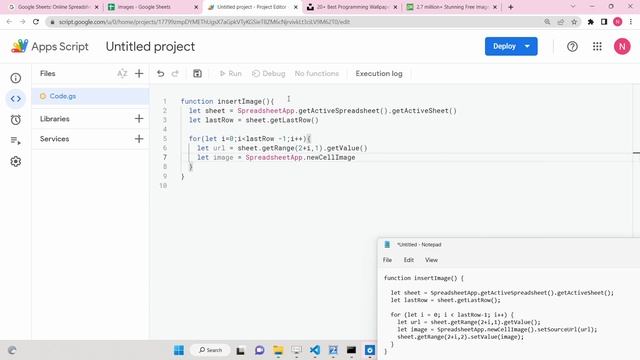Switch to Best Programming Wallpapers tab

[x=351, y=7]
